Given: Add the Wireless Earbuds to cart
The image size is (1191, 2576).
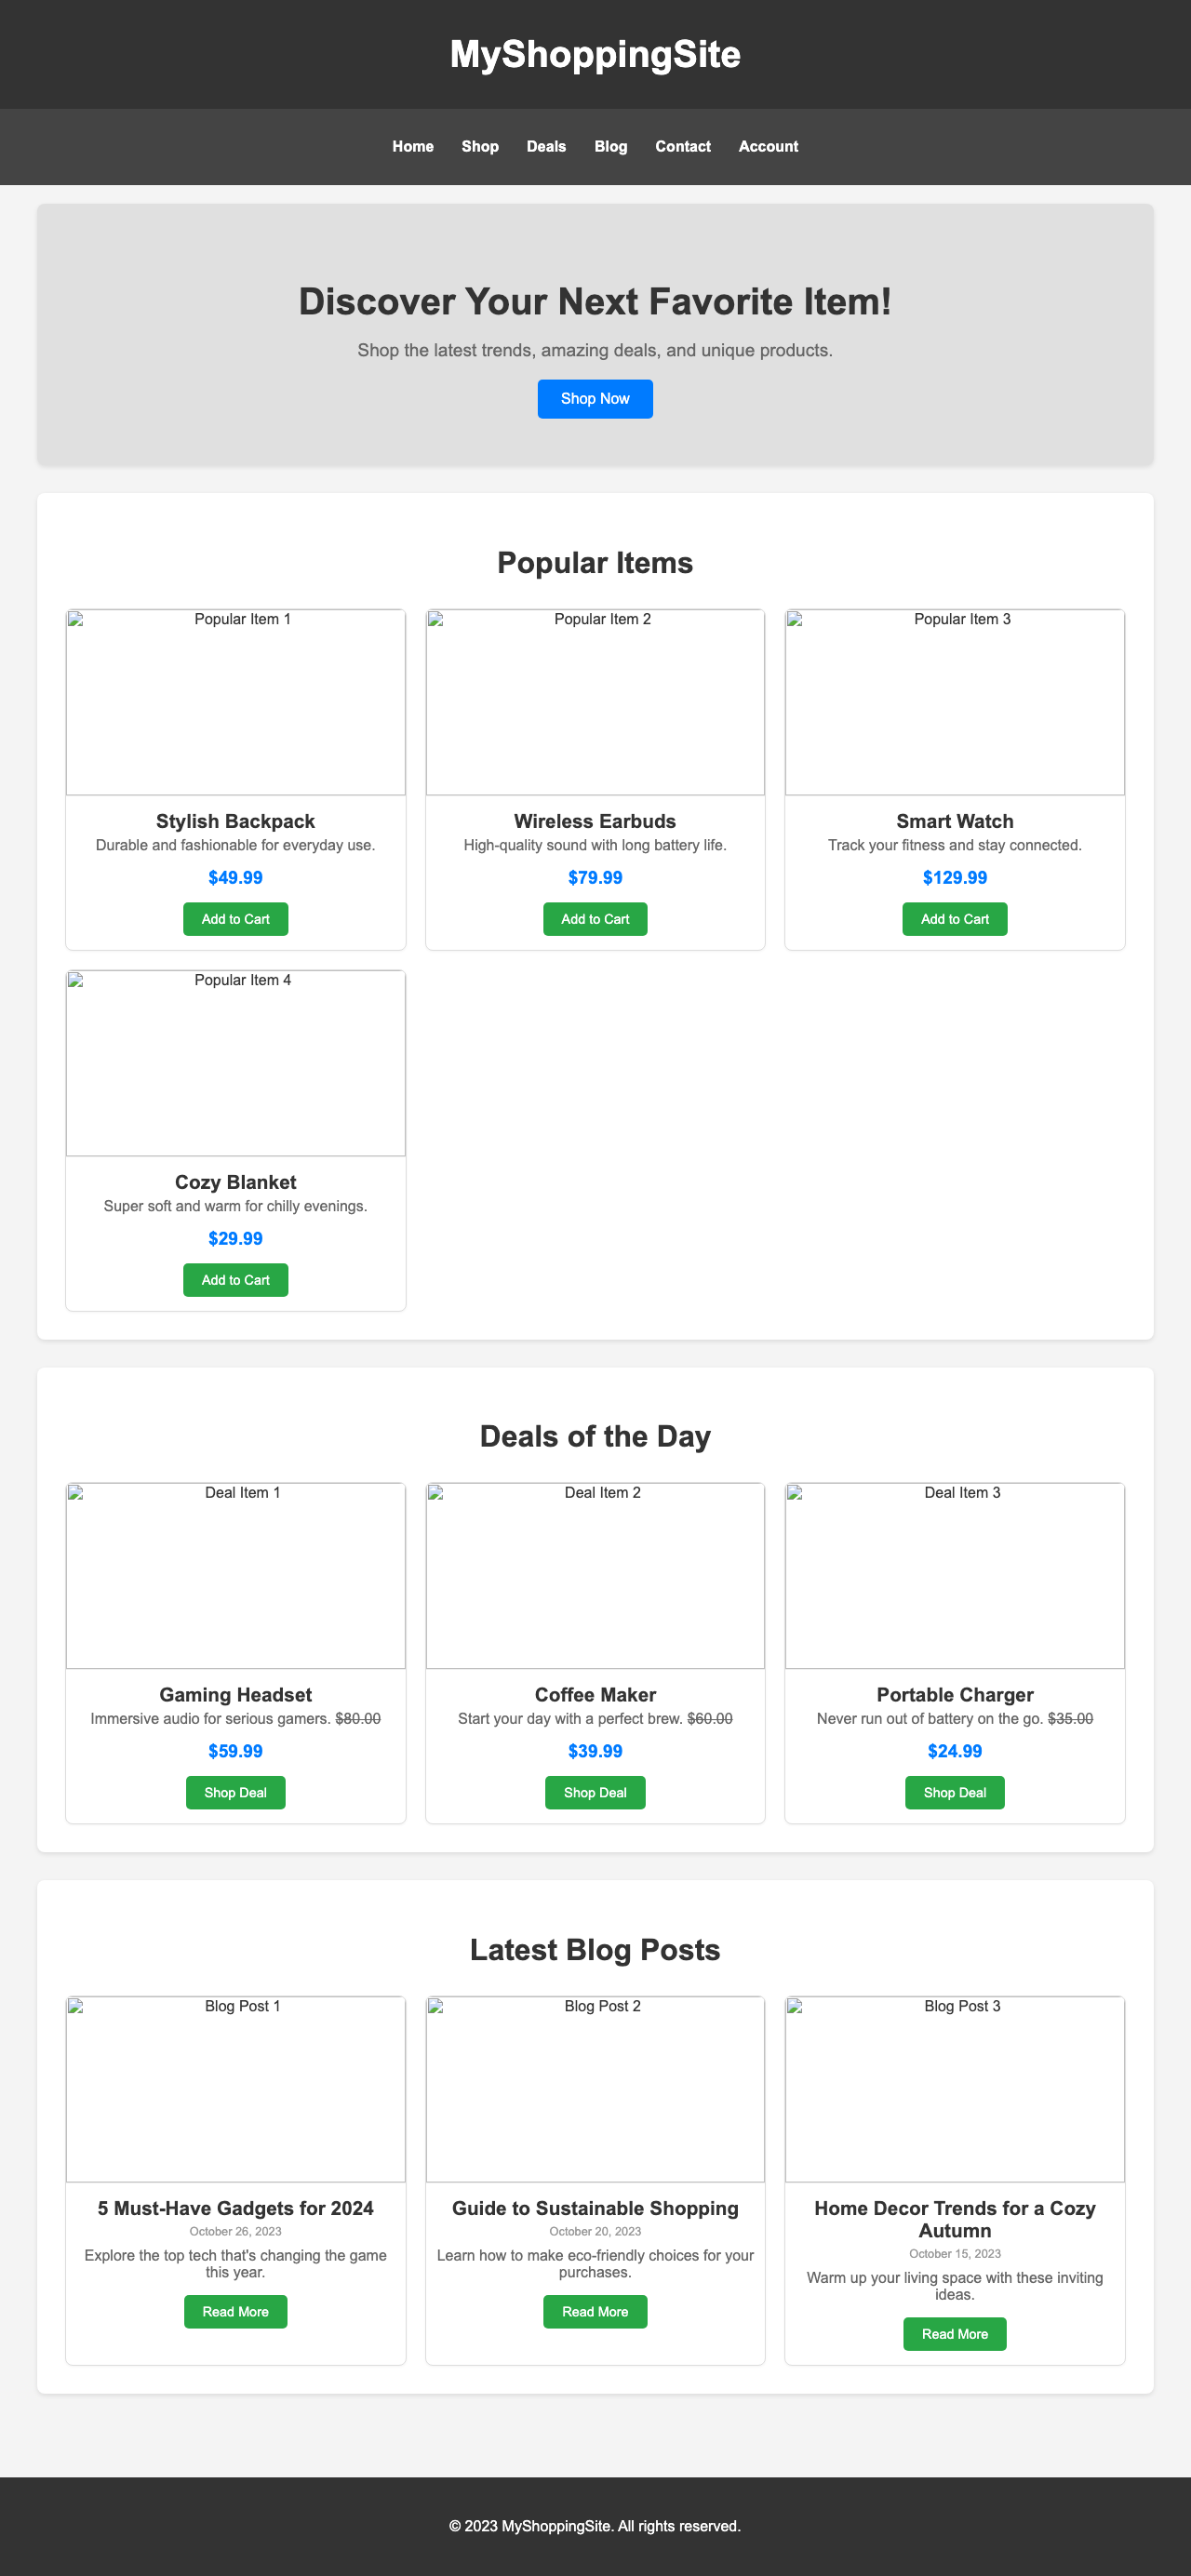Looking at the screenshot, I should tap(595, 918).
